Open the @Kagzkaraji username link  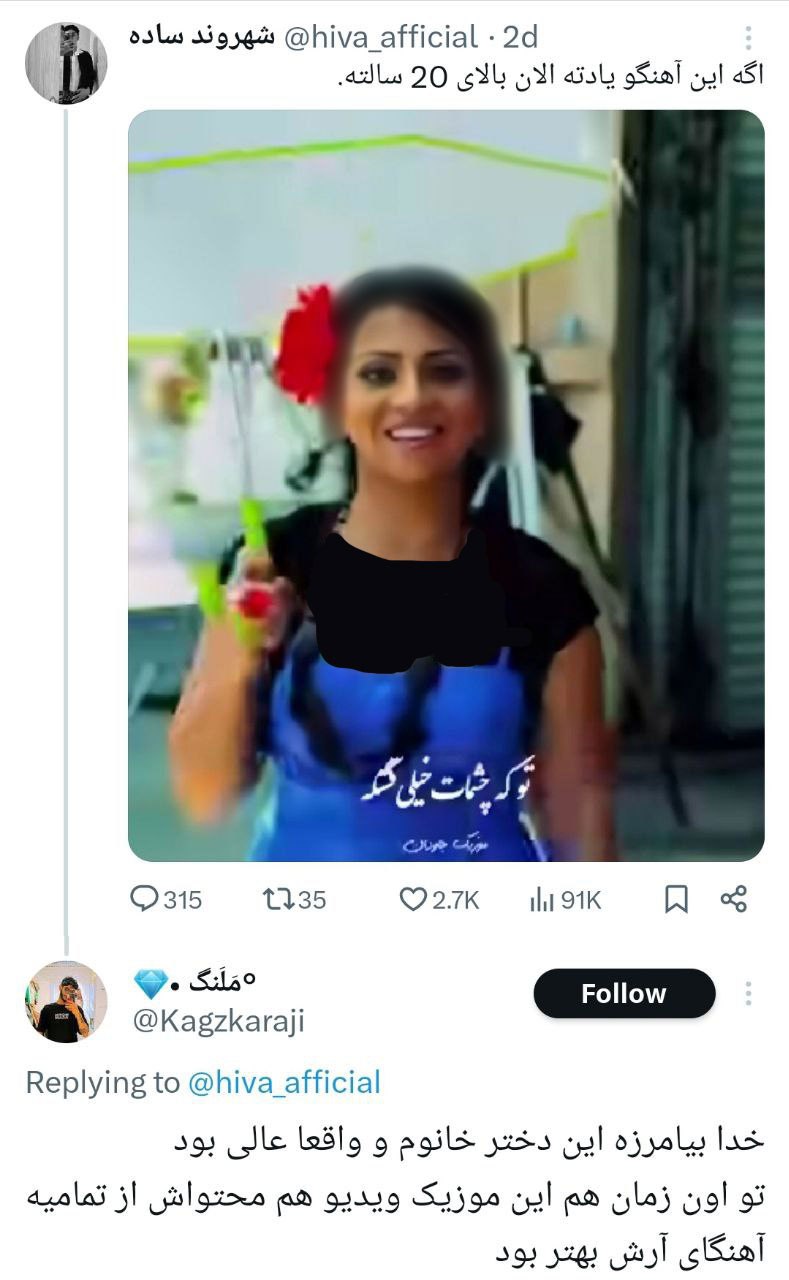click(x=219, y=1021)
